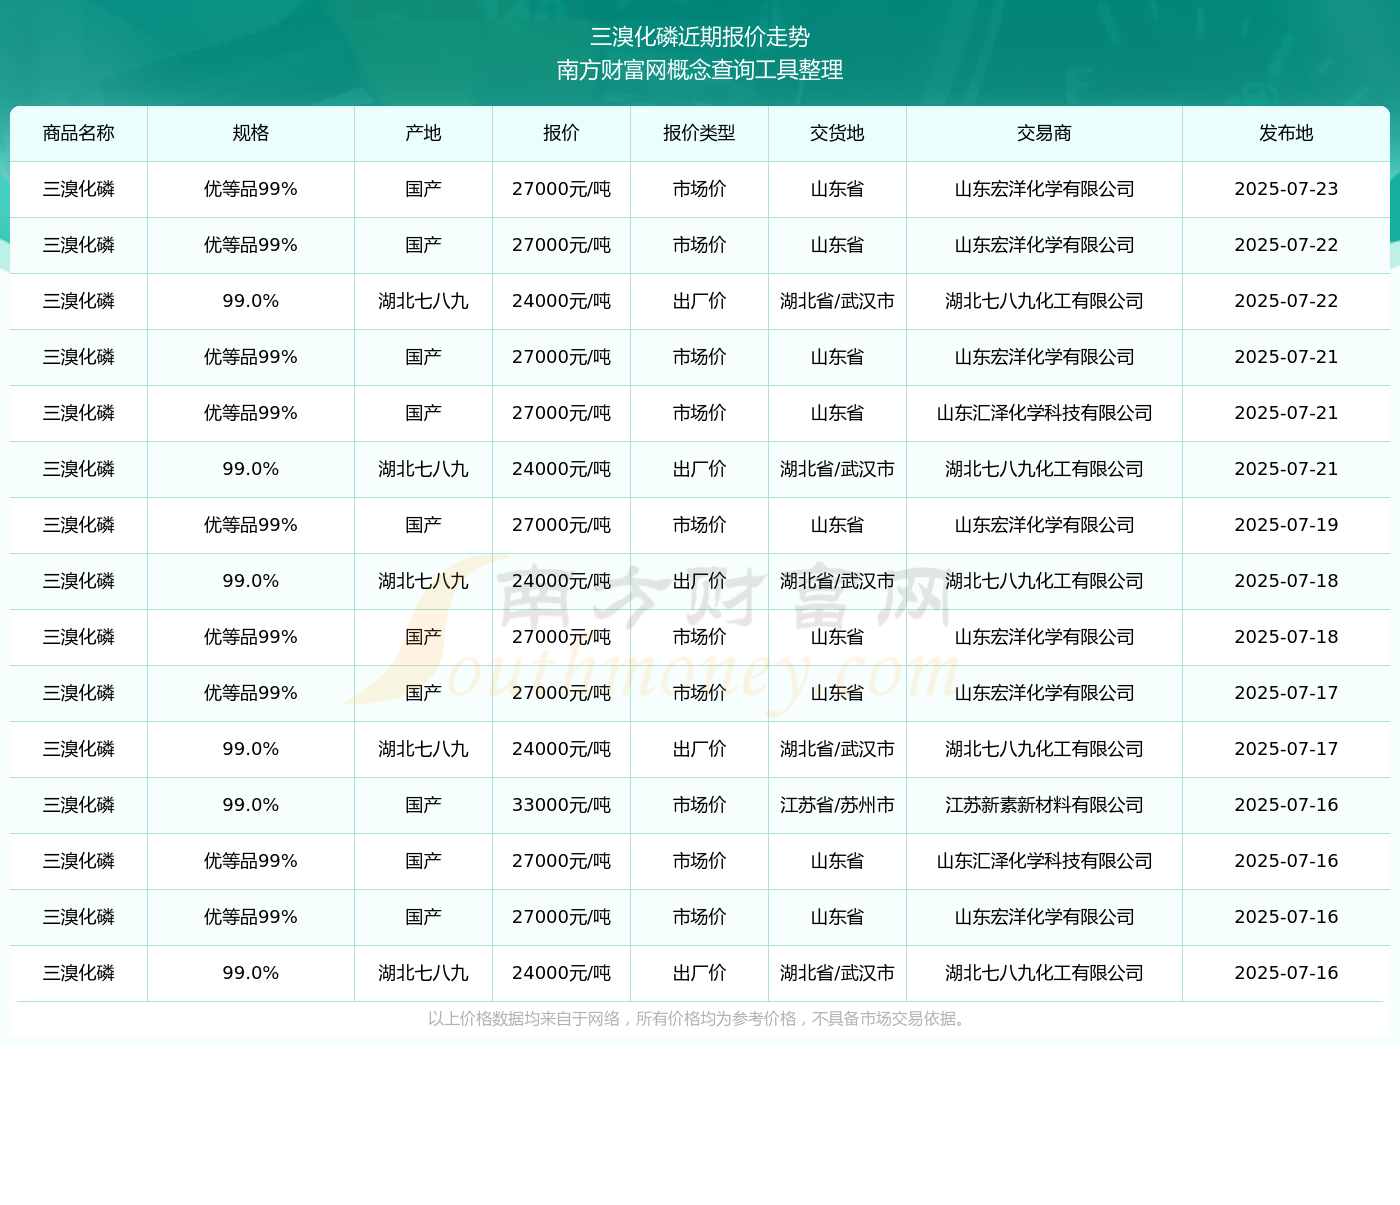Click 湖北省/武汉市 in the 2025-07-17 row
The image size is (1400, 1205).
tap(838, 749)
